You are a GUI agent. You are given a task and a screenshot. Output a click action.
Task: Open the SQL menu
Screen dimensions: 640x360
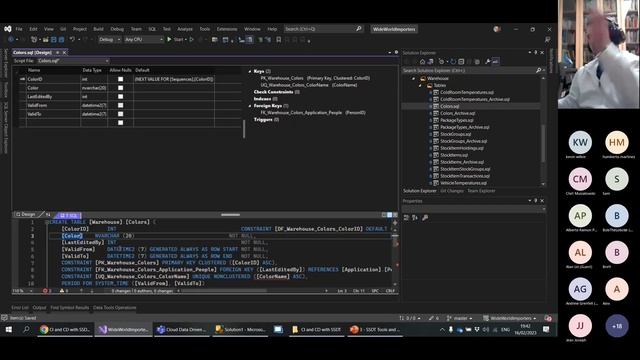[x=152, y=29]
